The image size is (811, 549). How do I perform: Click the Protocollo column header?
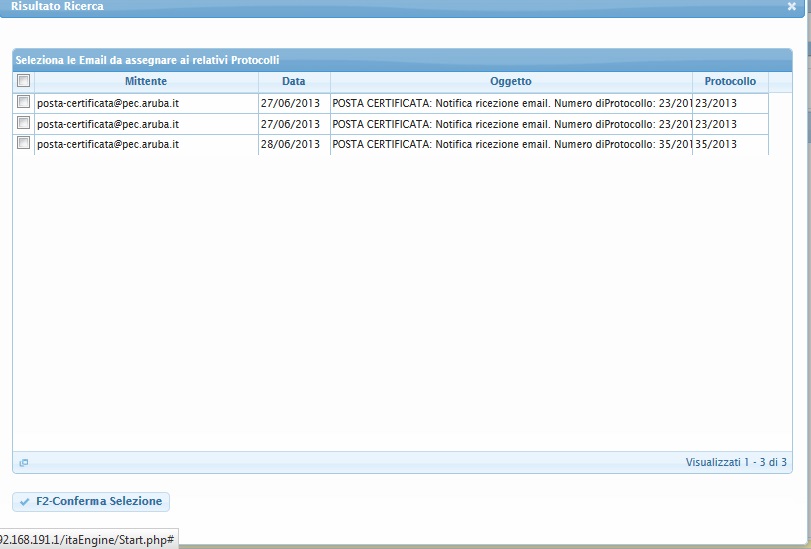[729, 81]
